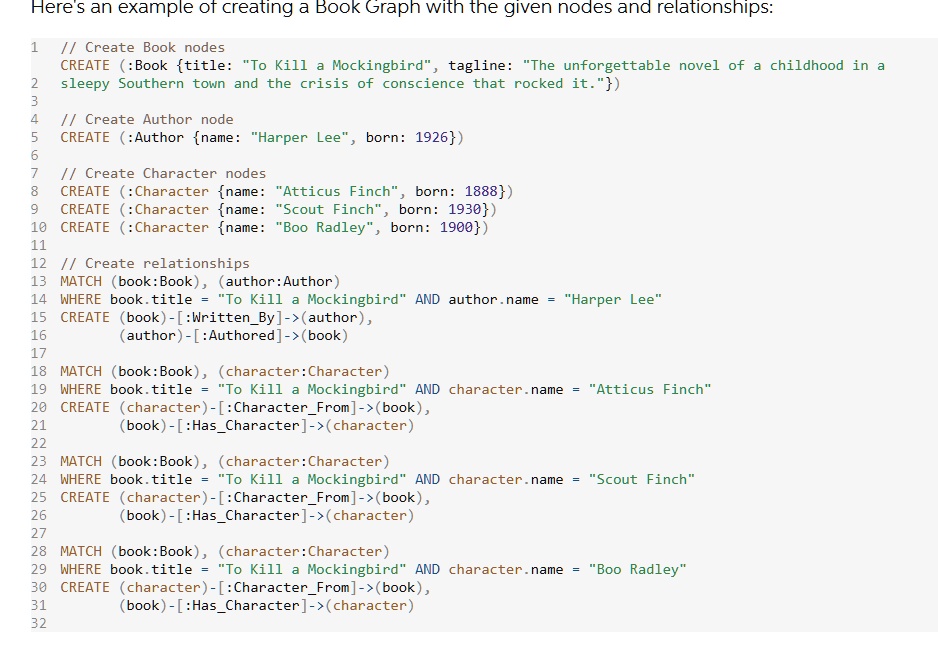Image resolution: width=938 pixels, height=657 pixels.
Task: Click the "Scout Finch" string on line 24
Action: coord(642,479)
